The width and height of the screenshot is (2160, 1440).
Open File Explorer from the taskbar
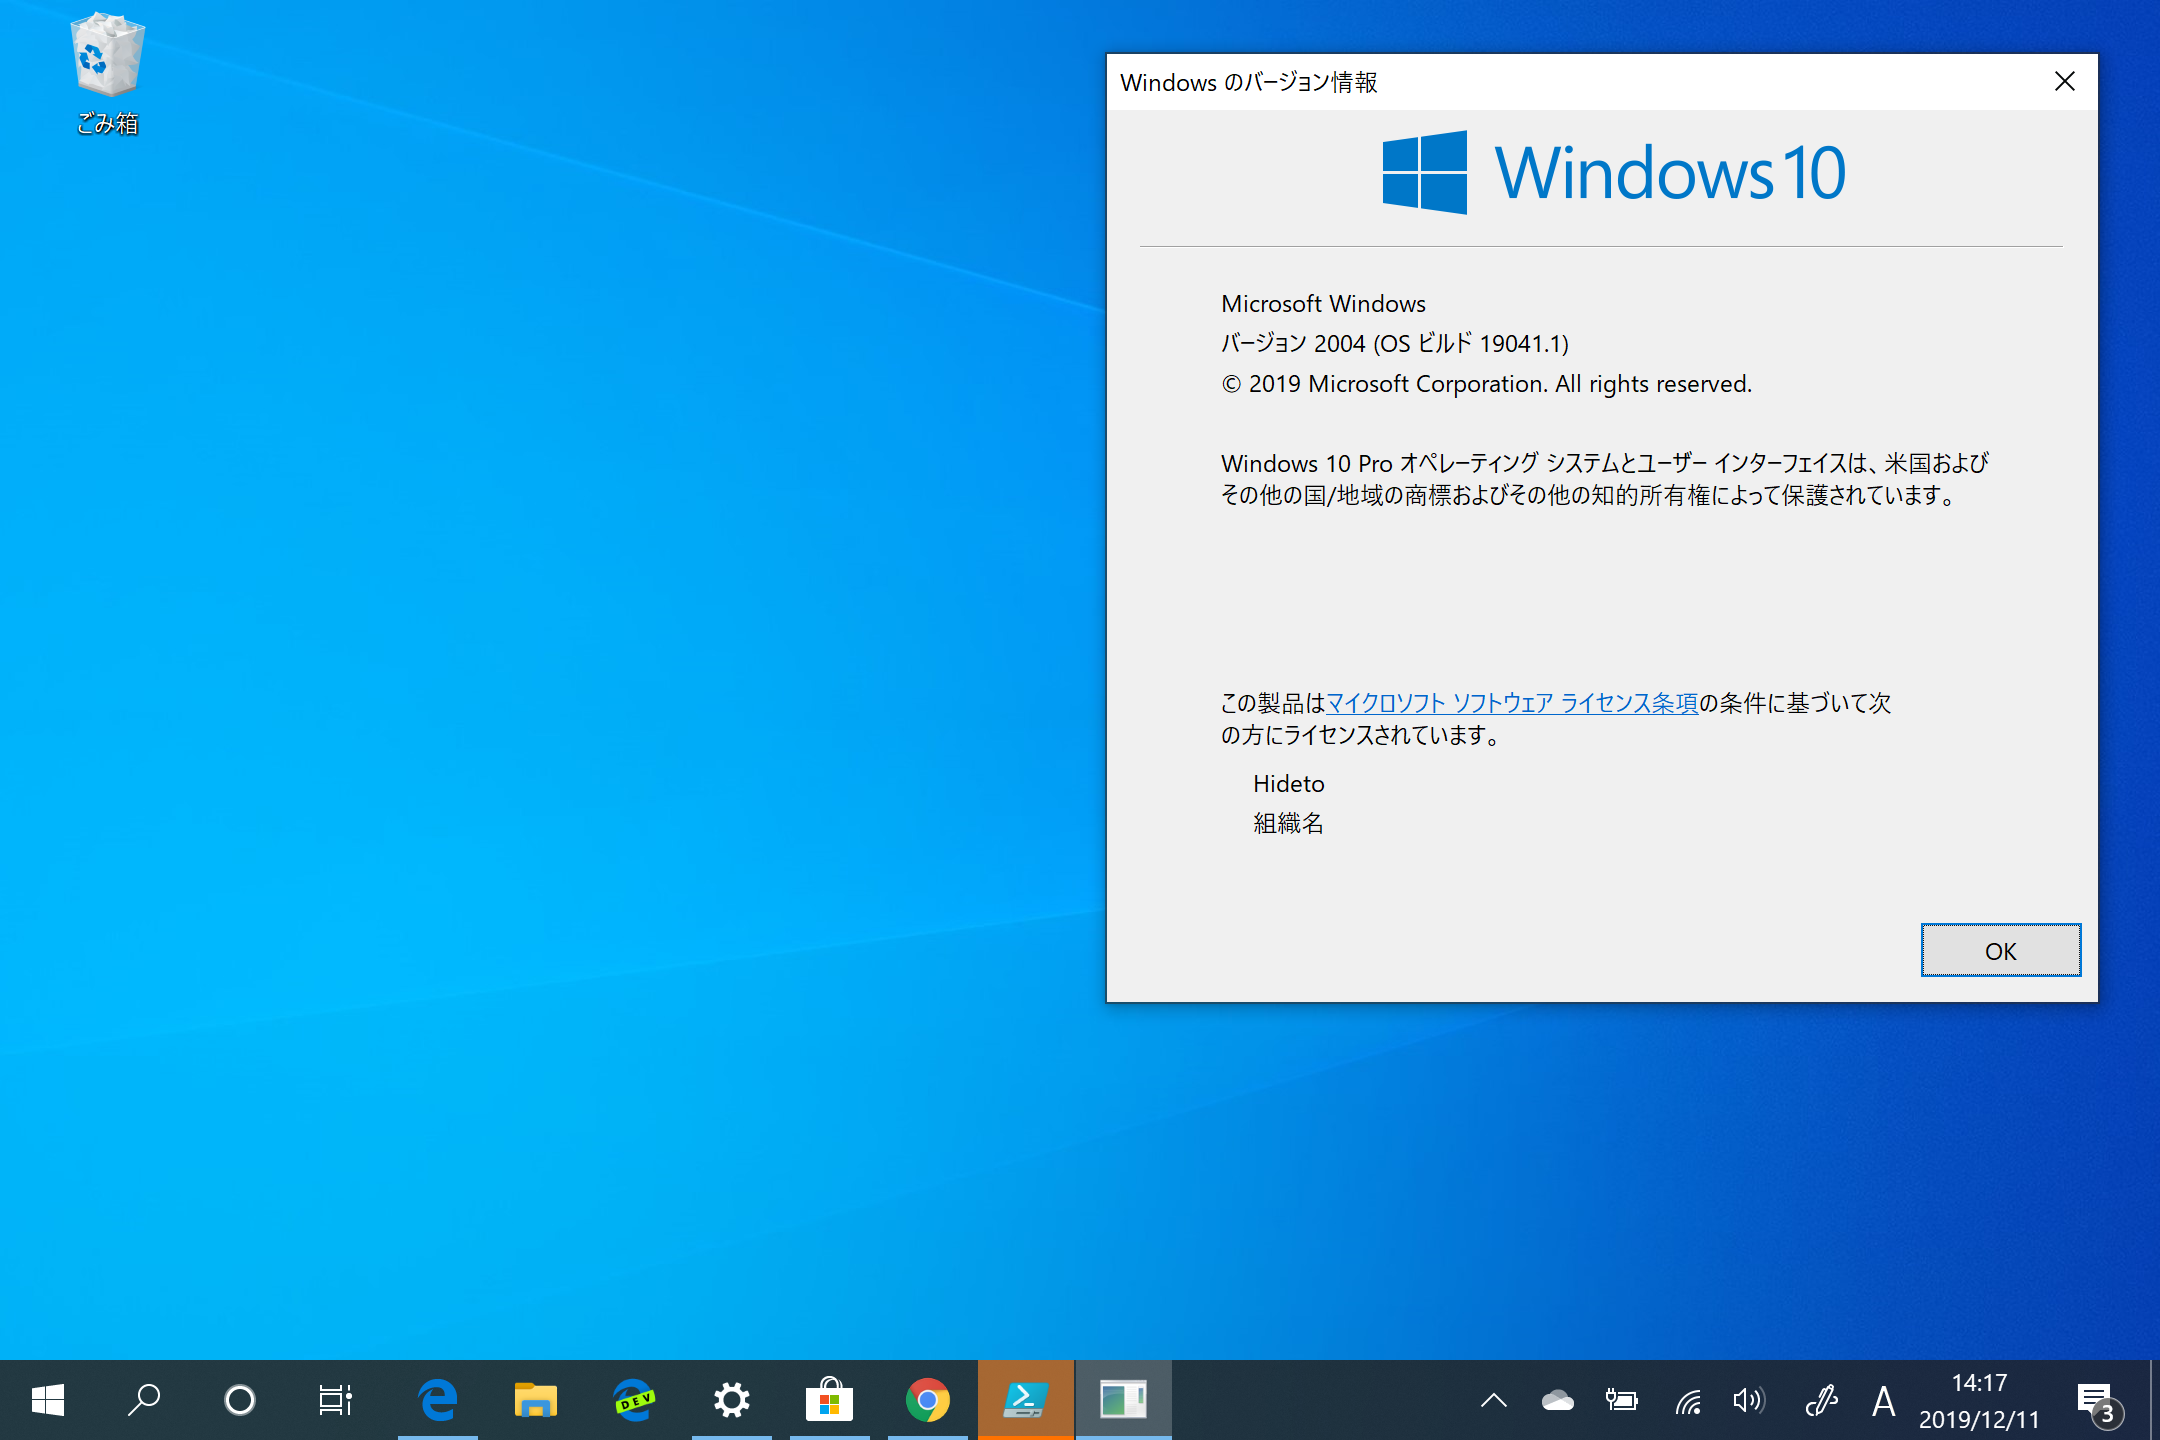(x=537, y=1400)
